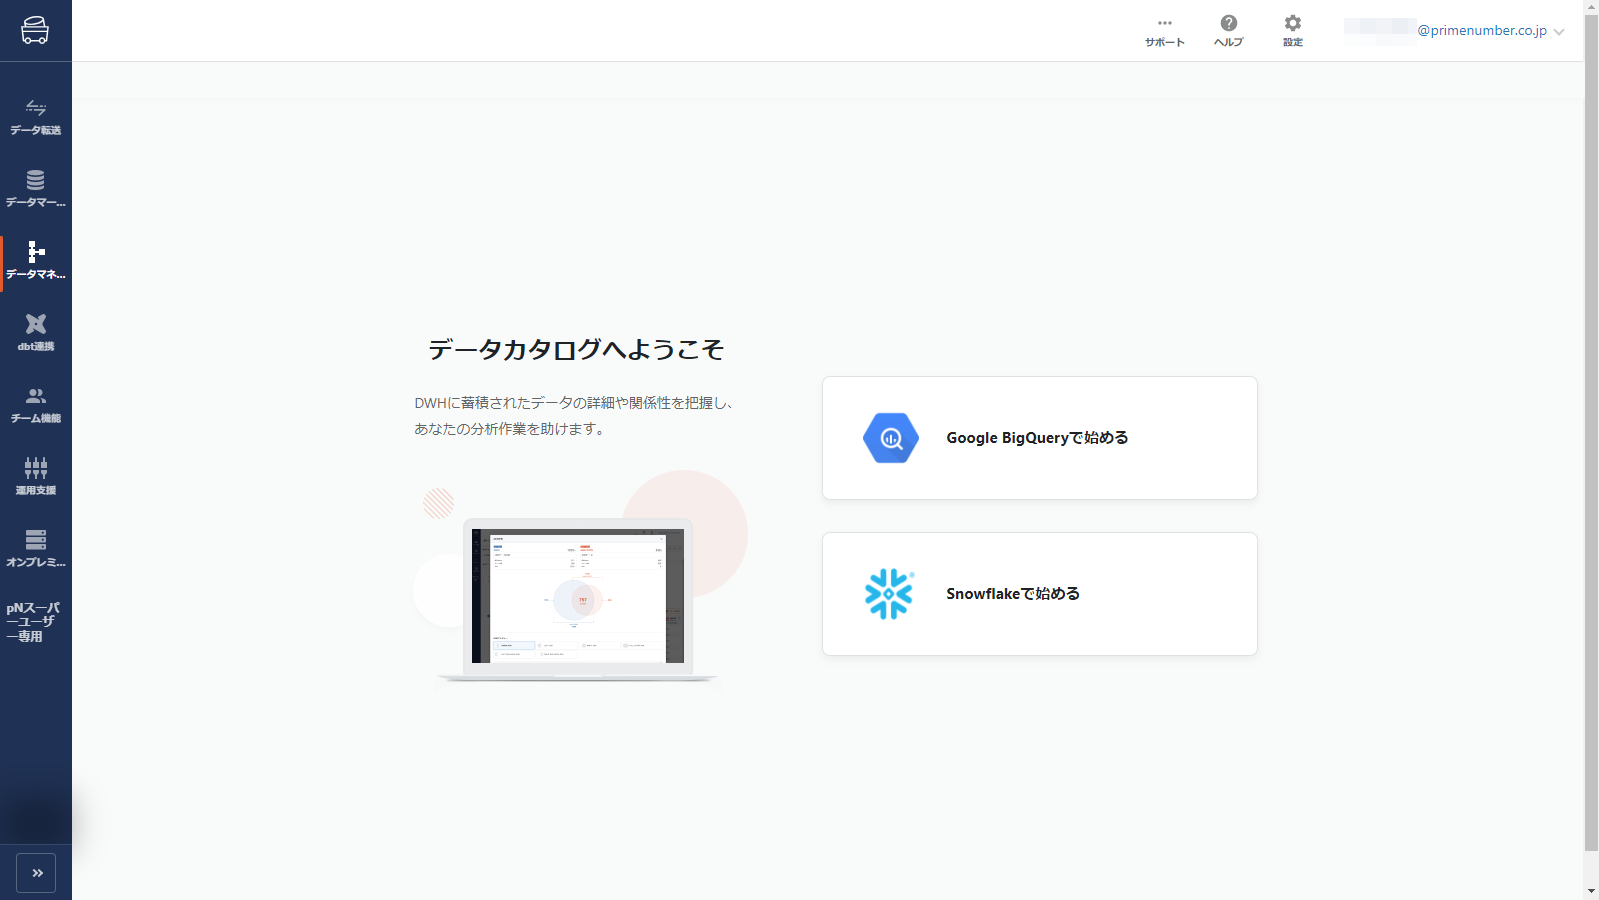Viewport: 1599px width, 900px height.
Task: Click the Google BigQuery hexagon icon
Action: (891, 438)
